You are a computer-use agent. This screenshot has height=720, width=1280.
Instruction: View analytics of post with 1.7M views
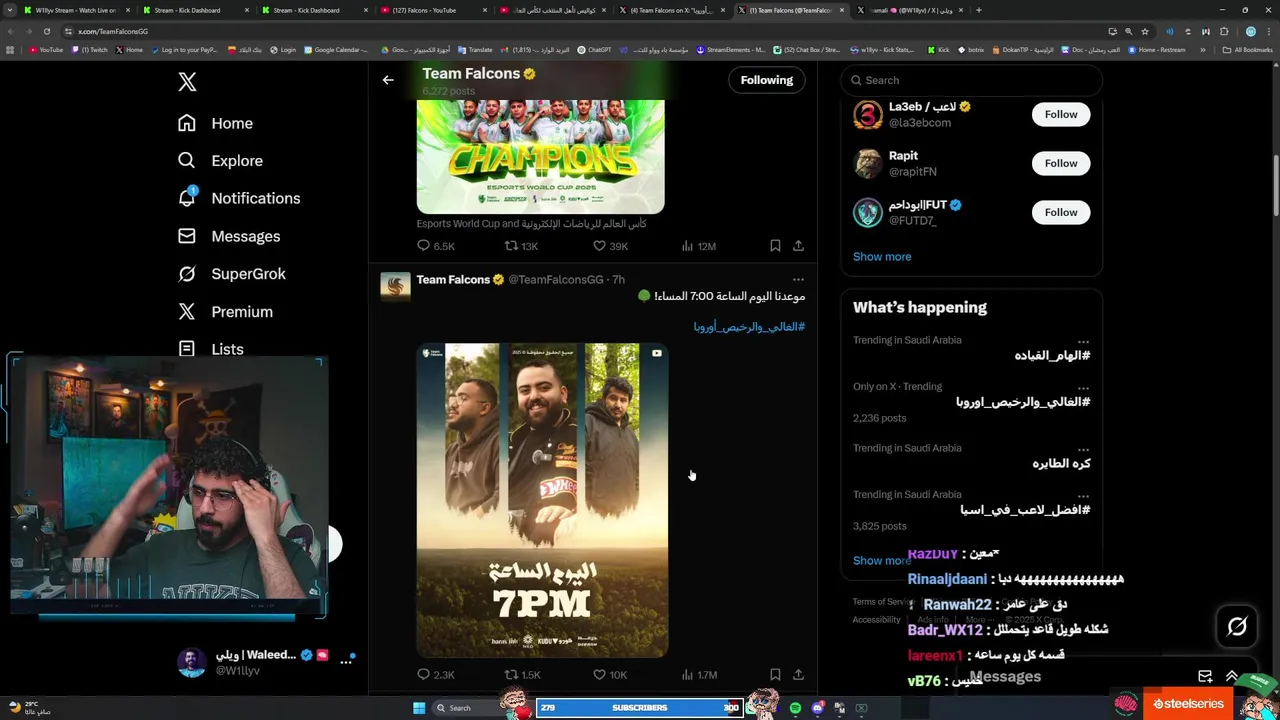point(687,675)
